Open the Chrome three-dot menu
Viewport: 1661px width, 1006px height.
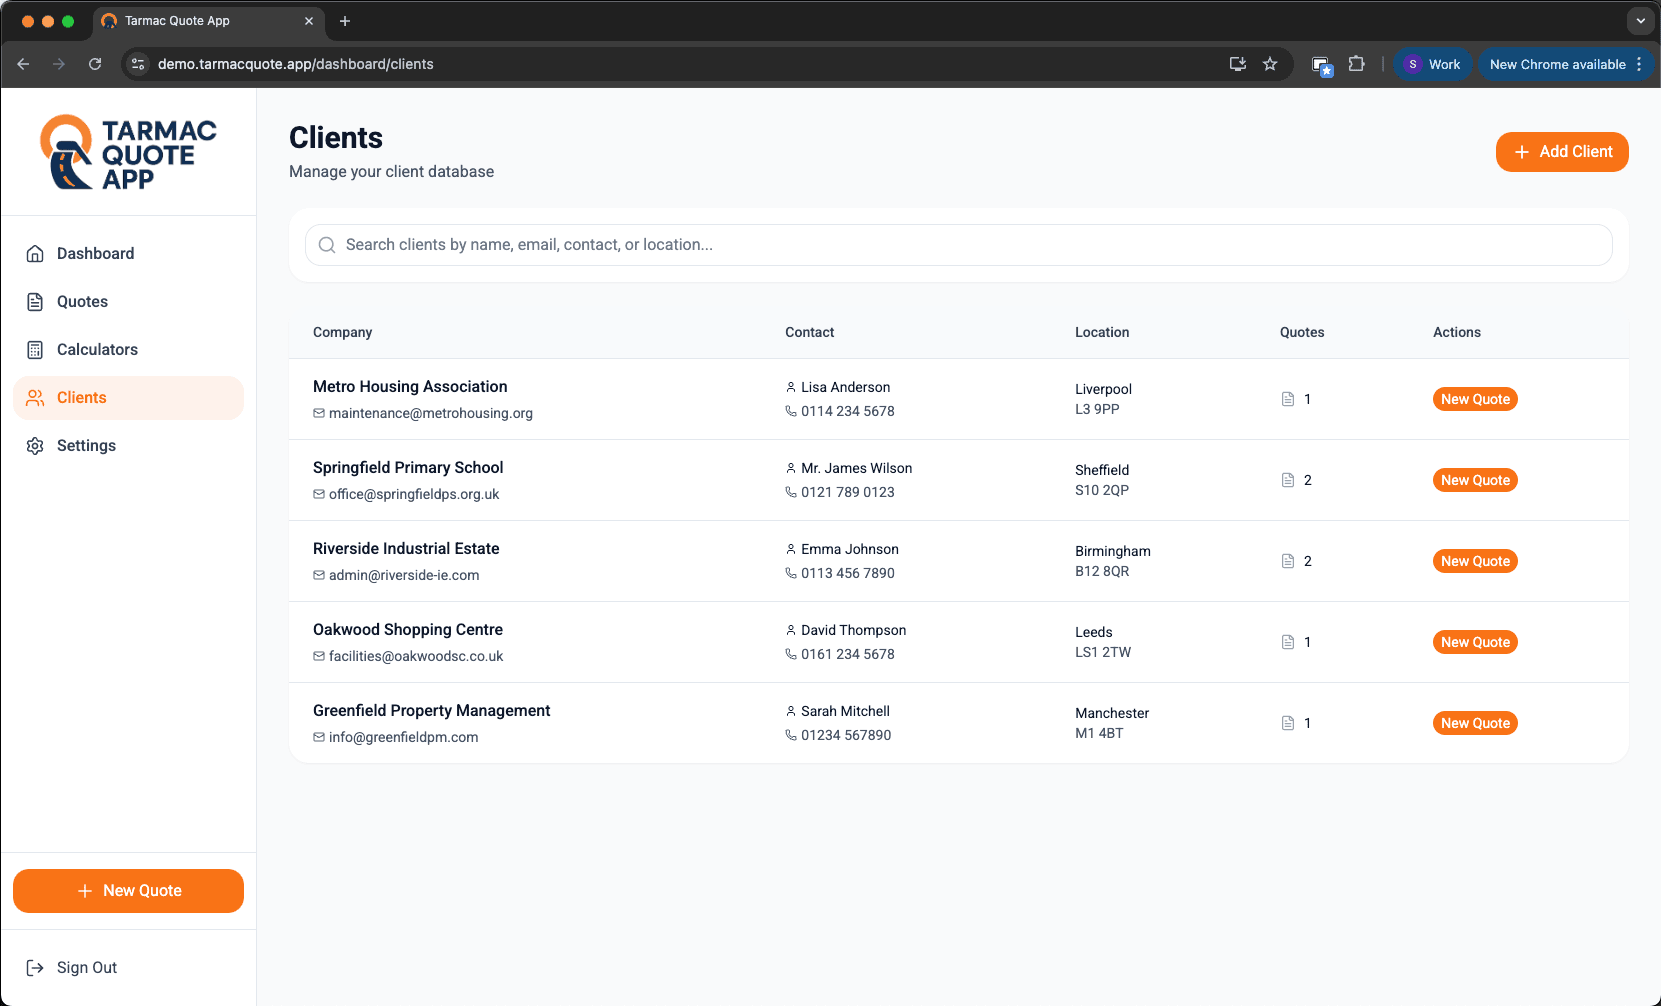[1639, 64]
